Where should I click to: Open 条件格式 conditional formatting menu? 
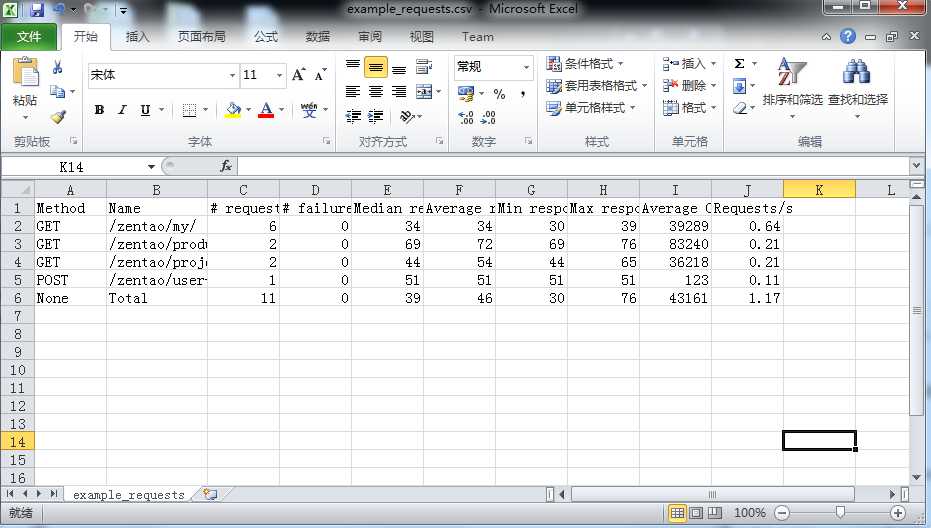(x=584, y=64)
